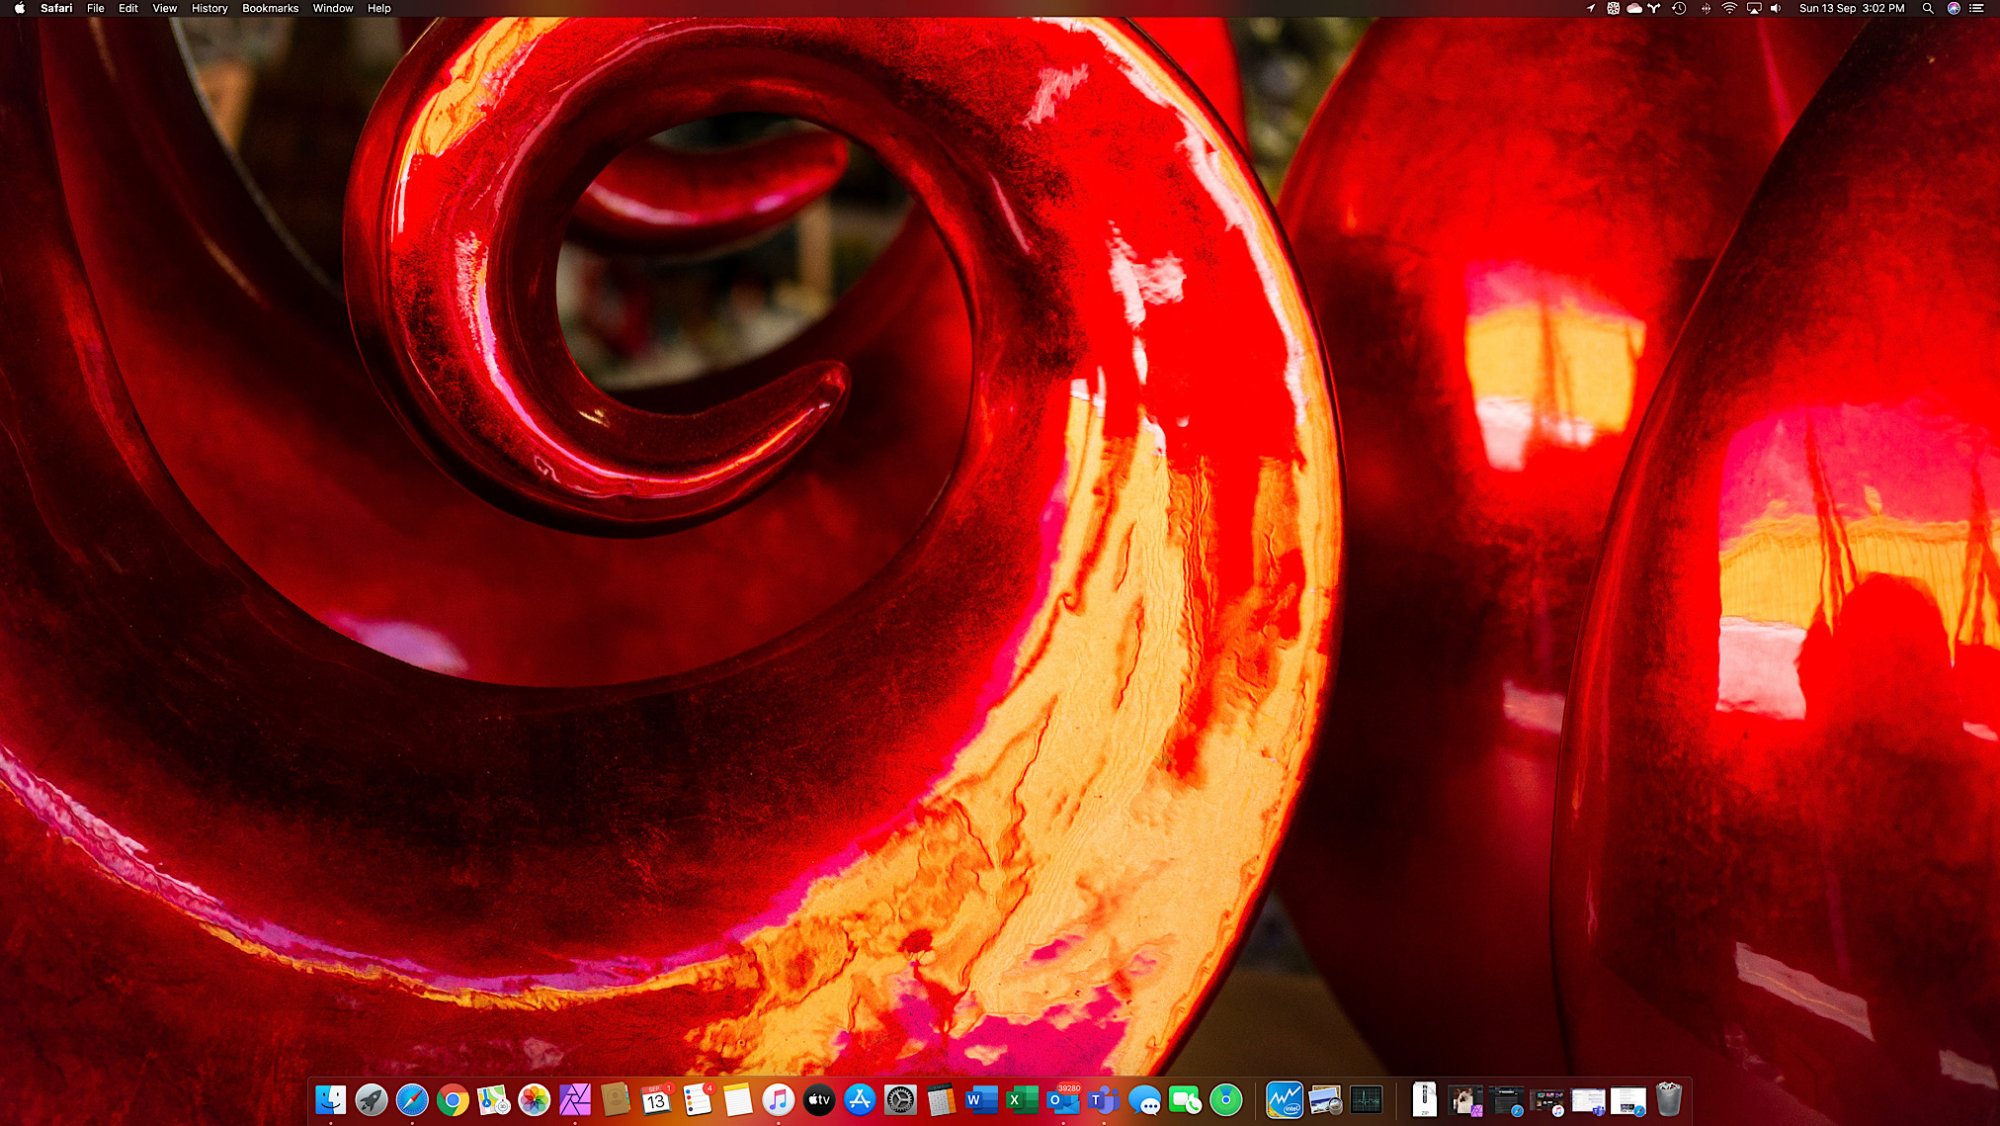2000x1126 pixels.
Task: Restore minimized Affinity Photo cat window
Action: coord(1466,1100)
